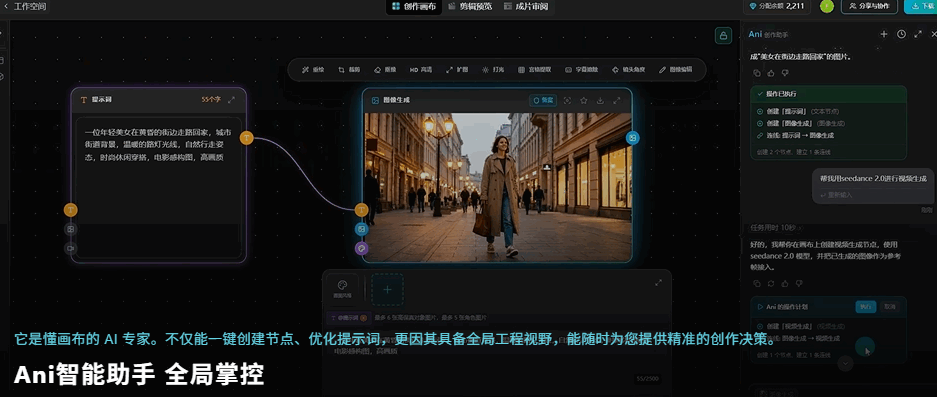Dislike the second Ani reply

799,283
